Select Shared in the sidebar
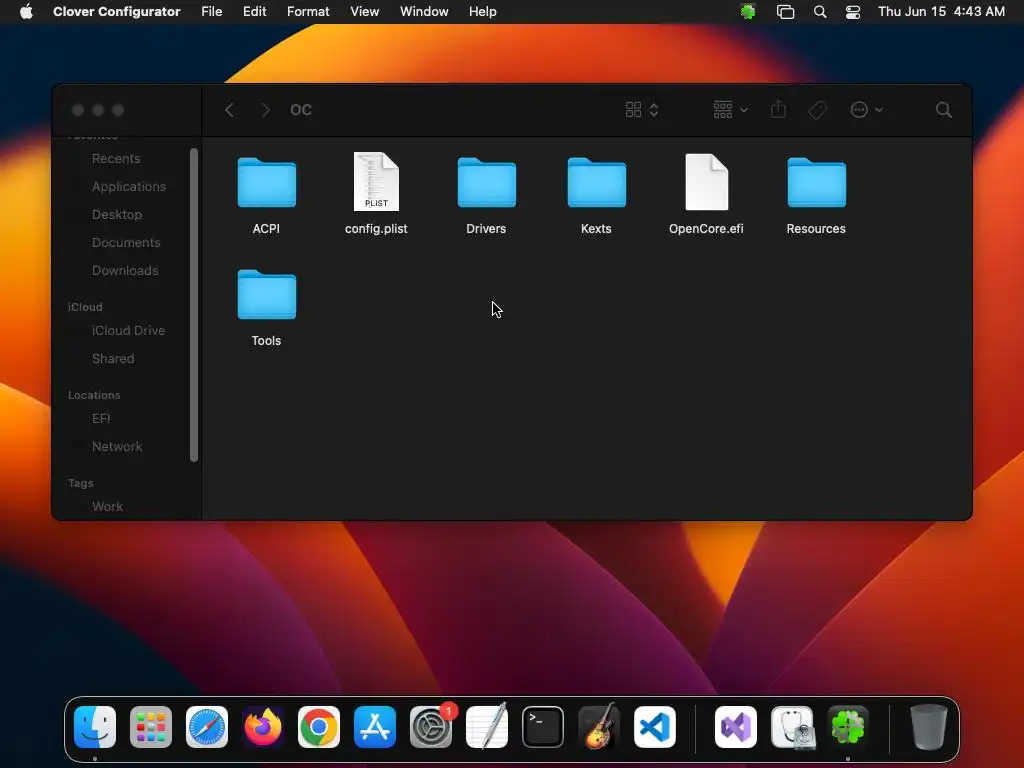Viewport: 1024px width, 768px height. point(113,359)
